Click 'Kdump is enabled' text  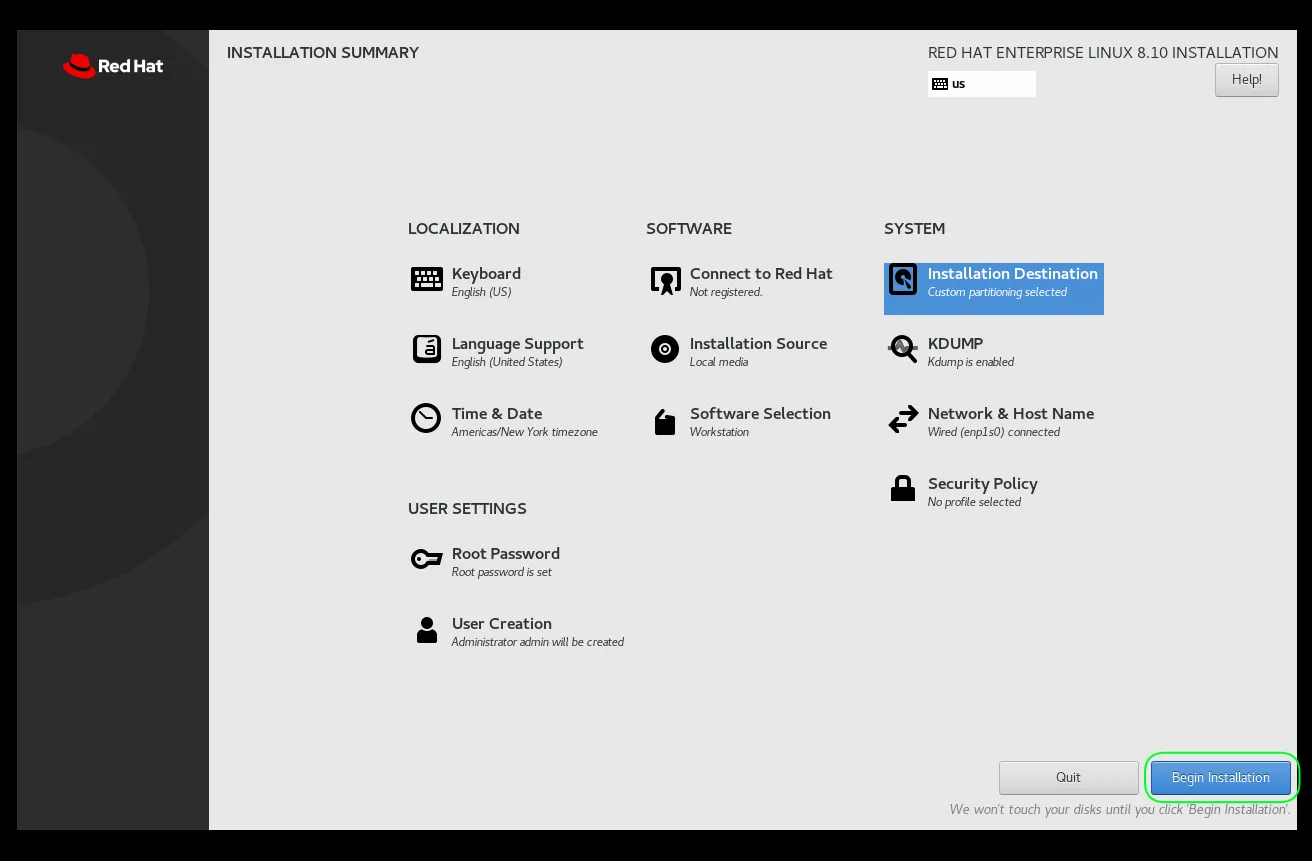coord(971,362)
